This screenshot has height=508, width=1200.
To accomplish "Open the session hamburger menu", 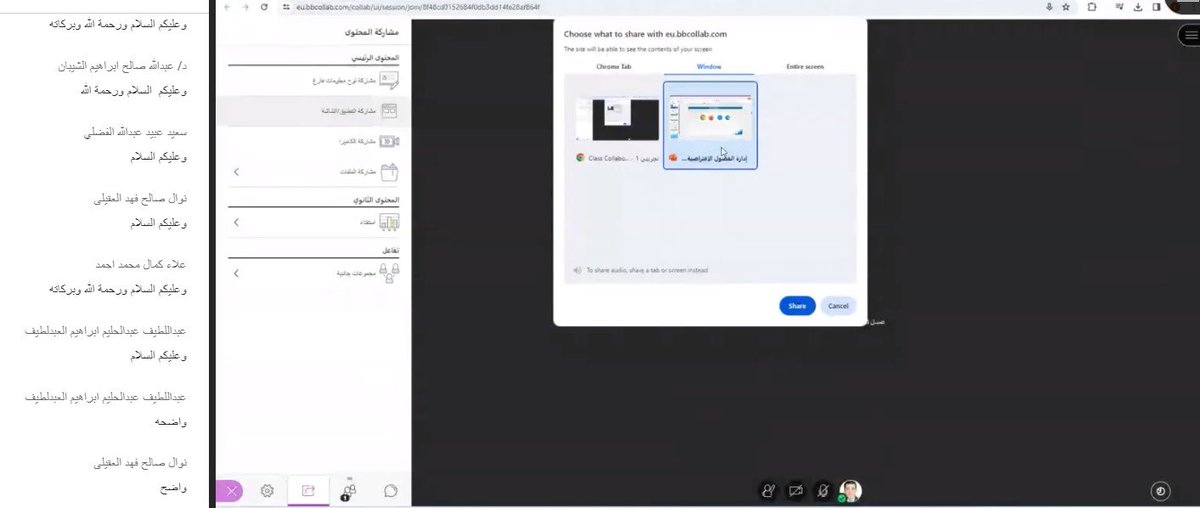I will pyautogui.click(x=1188, y=34).
